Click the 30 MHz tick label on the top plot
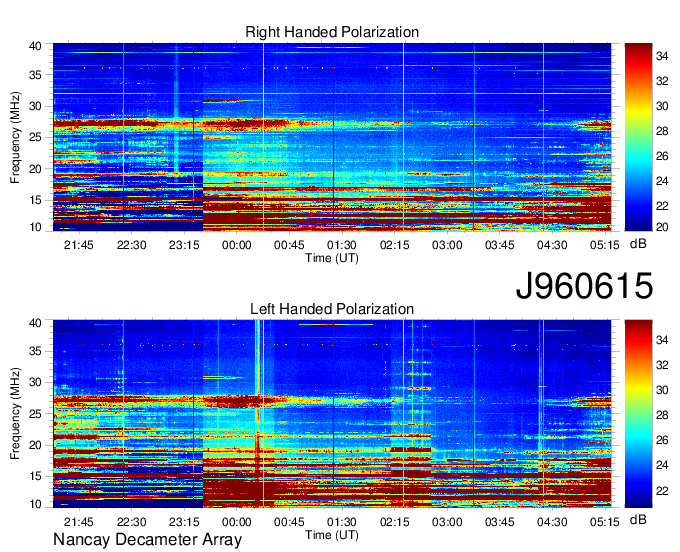 35,106
